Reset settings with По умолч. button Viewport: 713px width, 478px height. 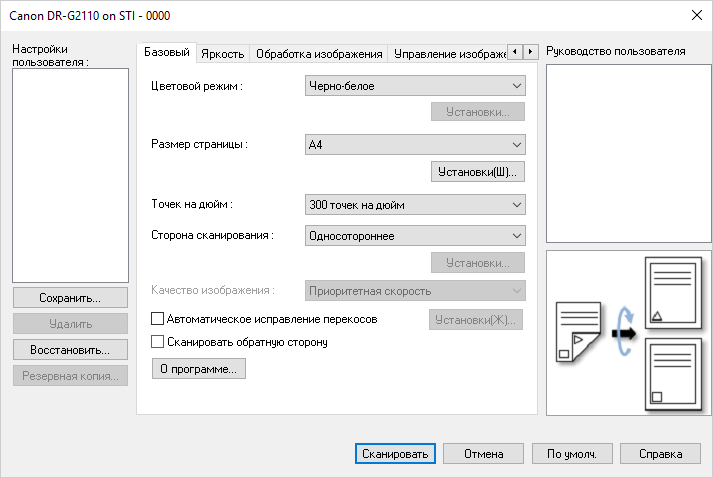[x=572, y=453]
